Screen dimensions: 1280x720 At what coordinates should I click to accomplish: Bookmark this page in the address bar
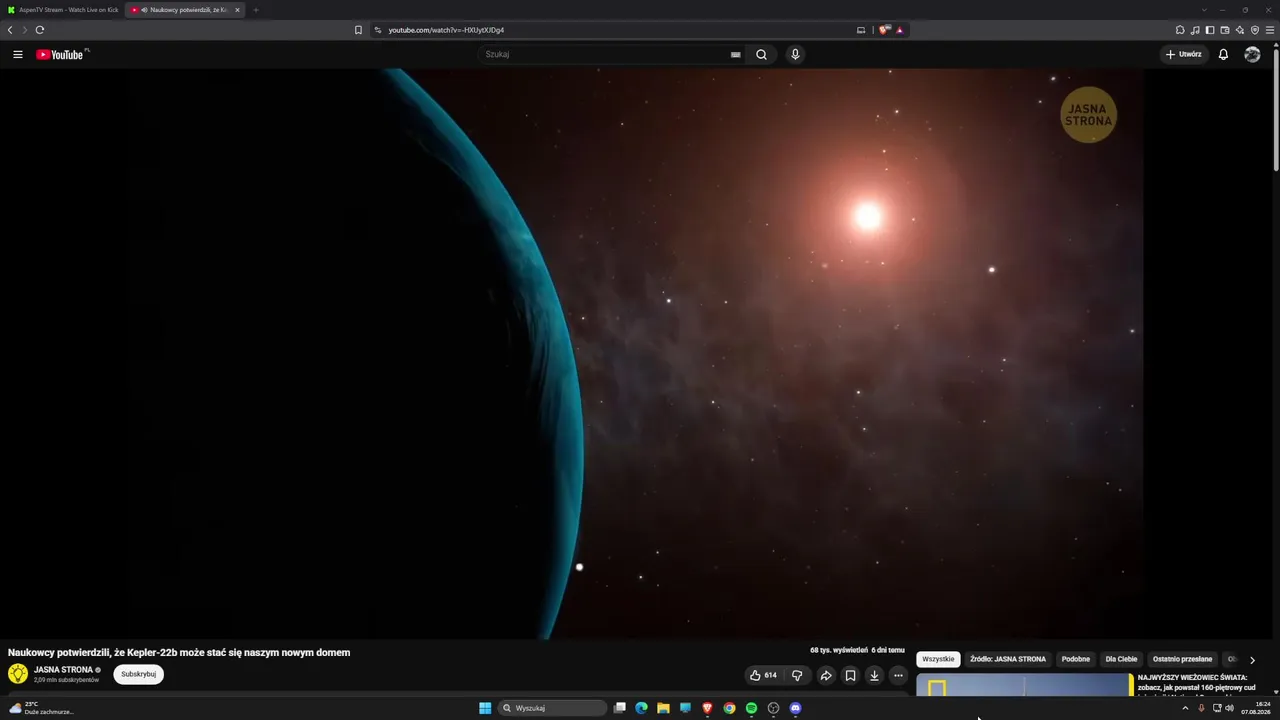pyautogui.click(x=358, y=30)
